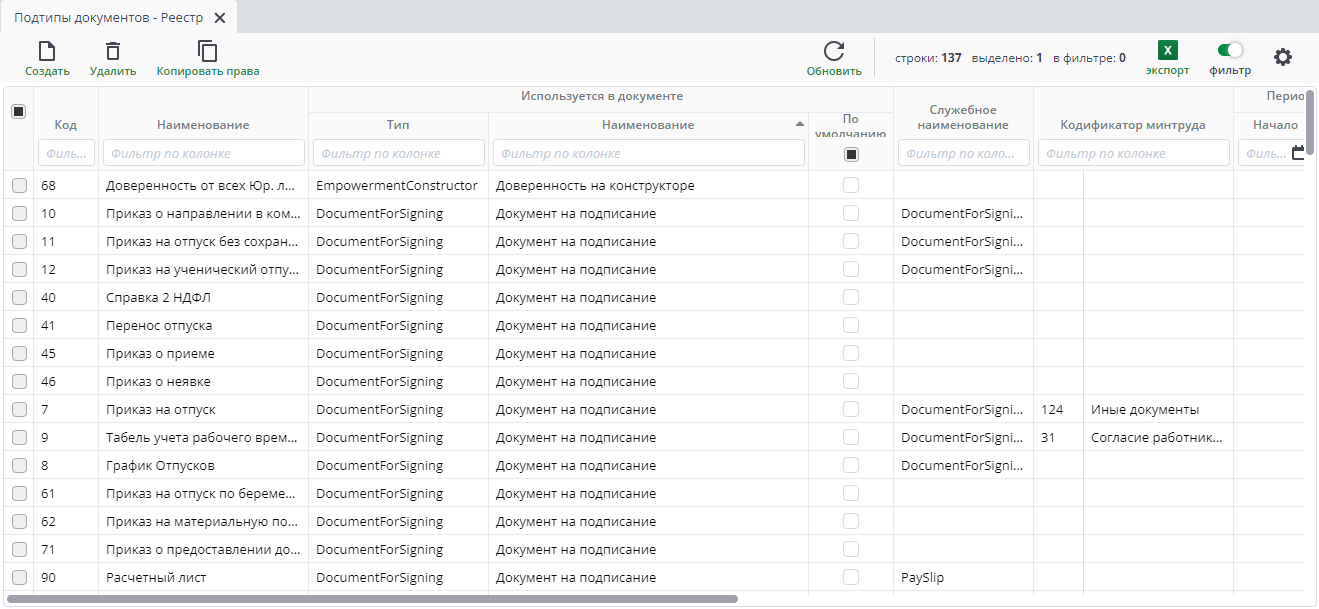The height and width of the screenshot is (609, 1319).
Task: Toggle the фильтр switch off
Action: point(1230,49)
